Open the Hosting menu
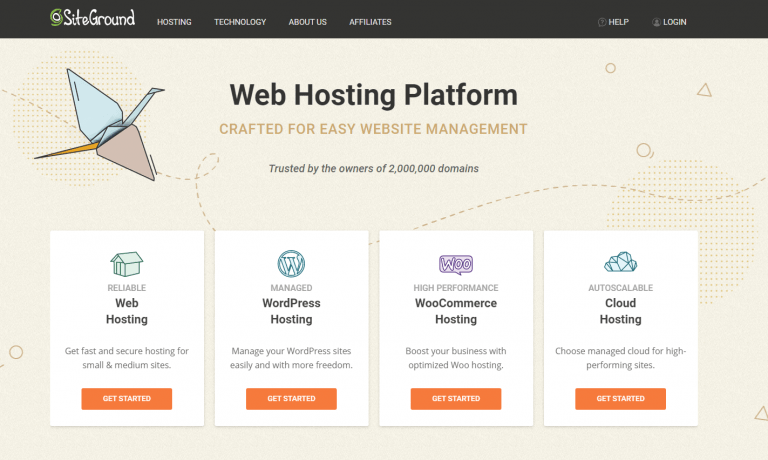This screenshot has width=768, height=460. (x=174, y=22)
